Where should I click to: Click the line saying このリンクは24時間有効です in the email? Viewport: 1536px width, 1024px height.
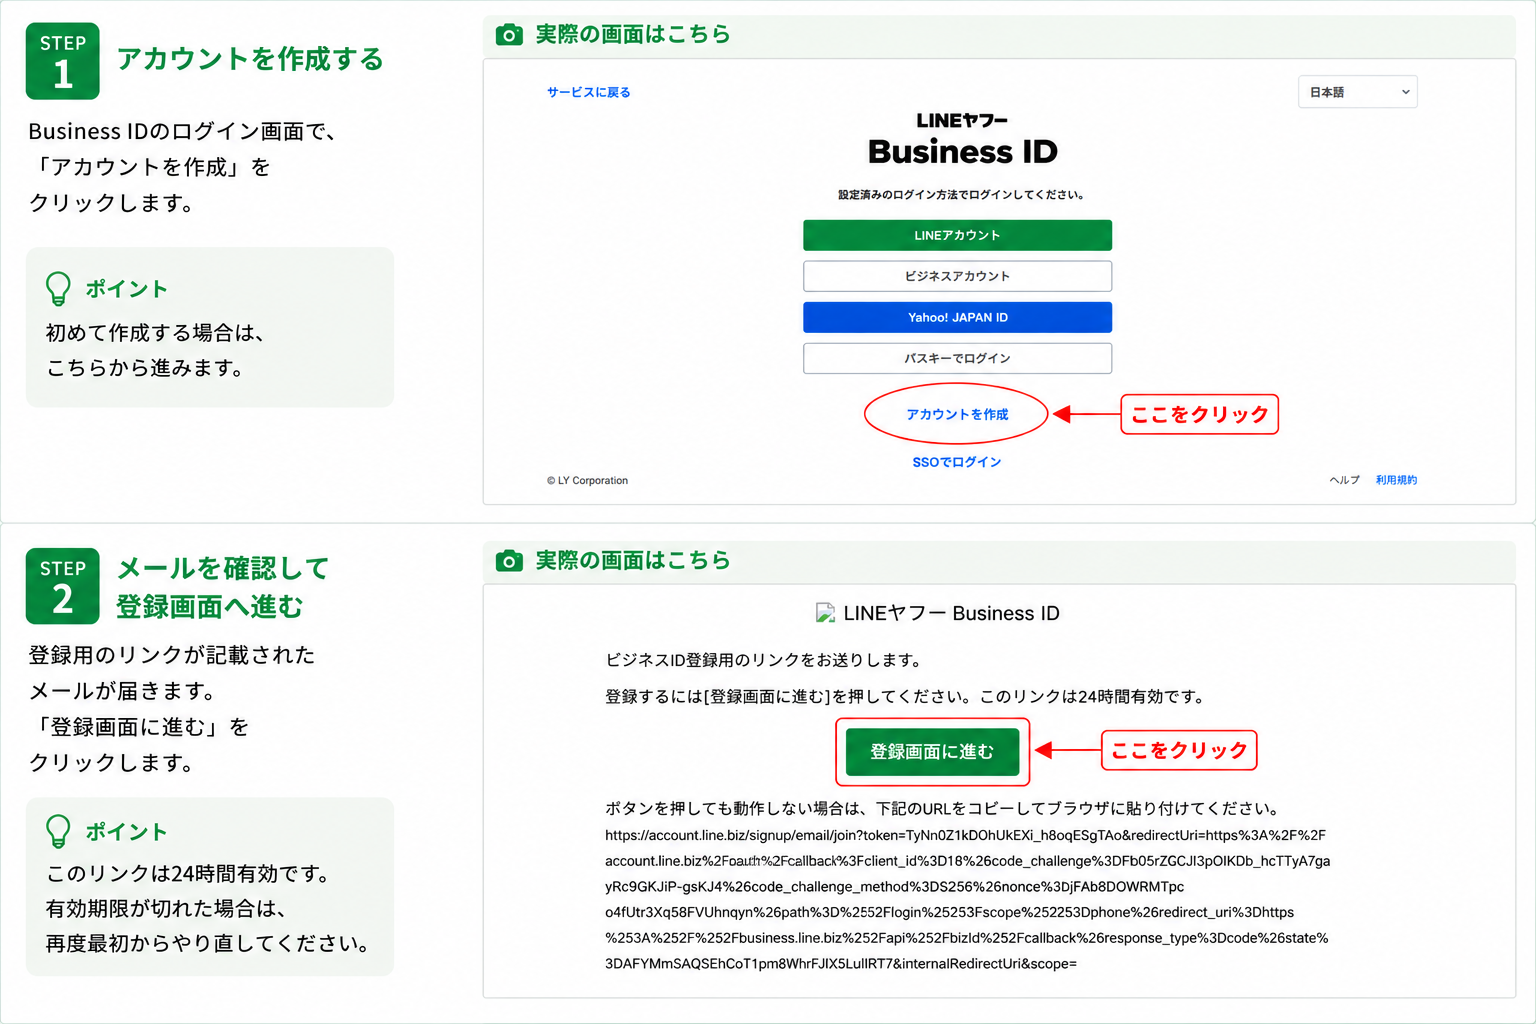coord(905,697)
